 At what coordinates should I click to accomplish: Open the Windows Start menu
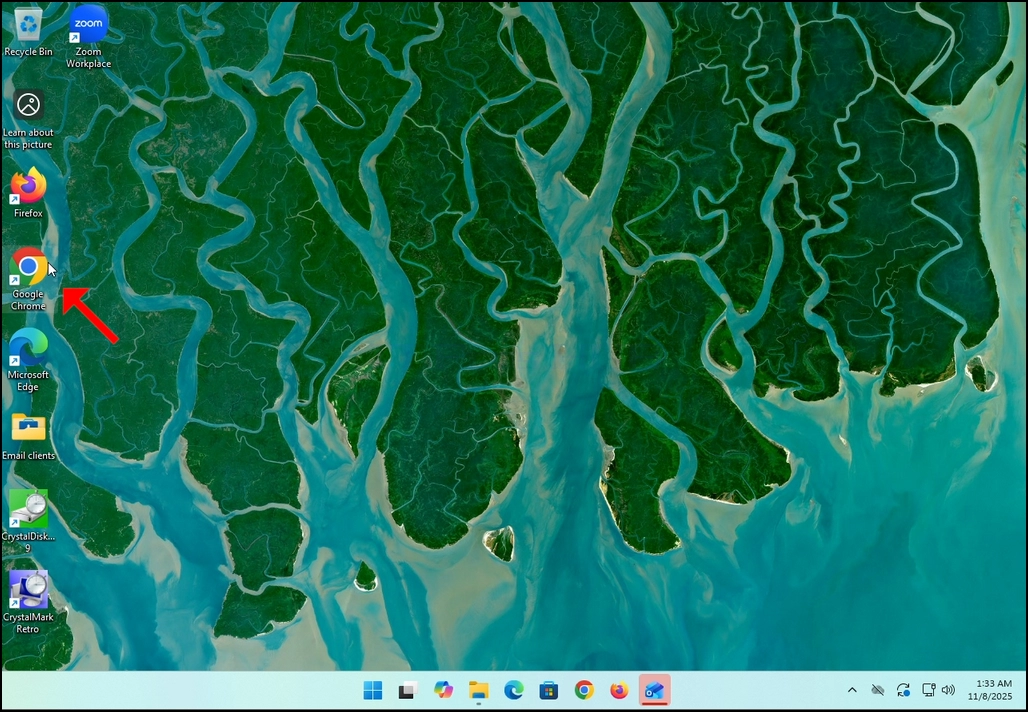coord(373,690)
